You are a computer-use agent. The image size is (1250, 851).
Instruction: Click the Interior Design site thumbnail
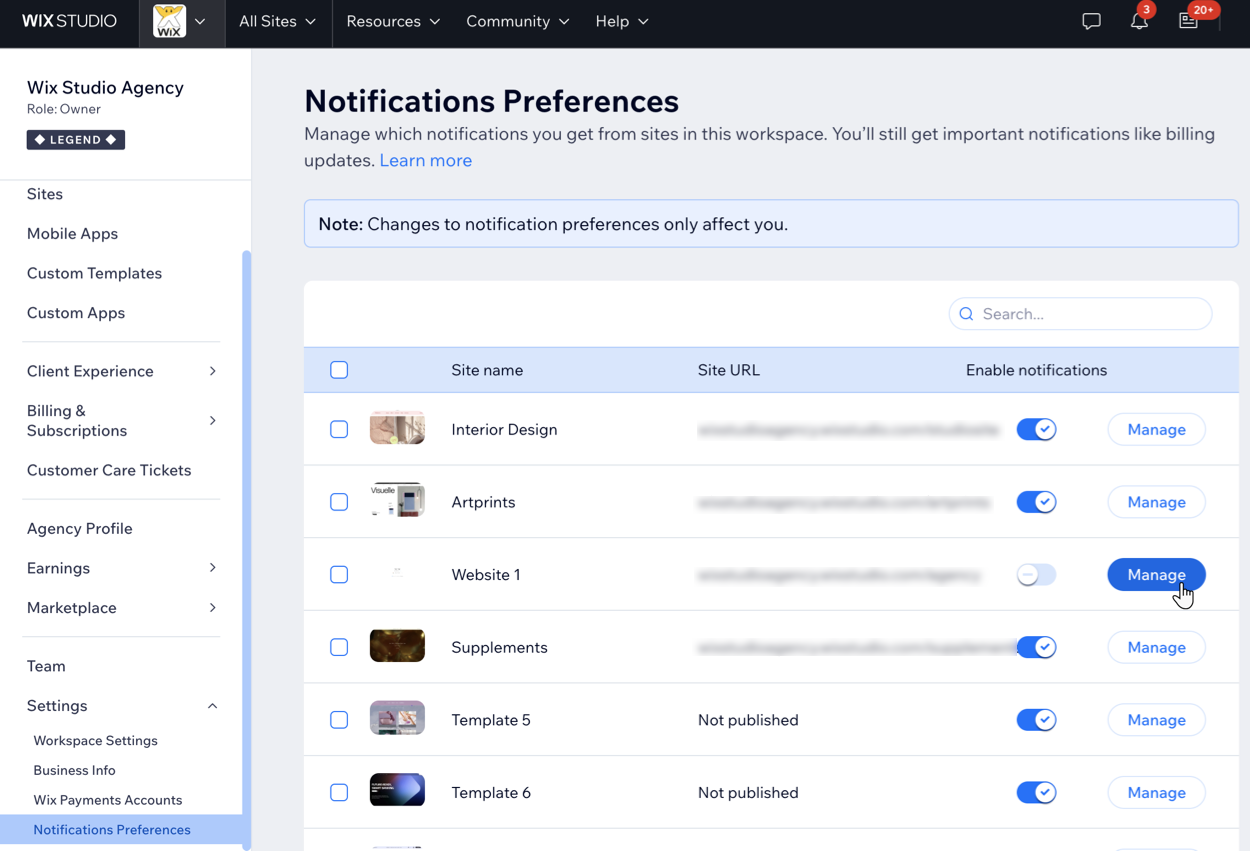pos(397,429)
